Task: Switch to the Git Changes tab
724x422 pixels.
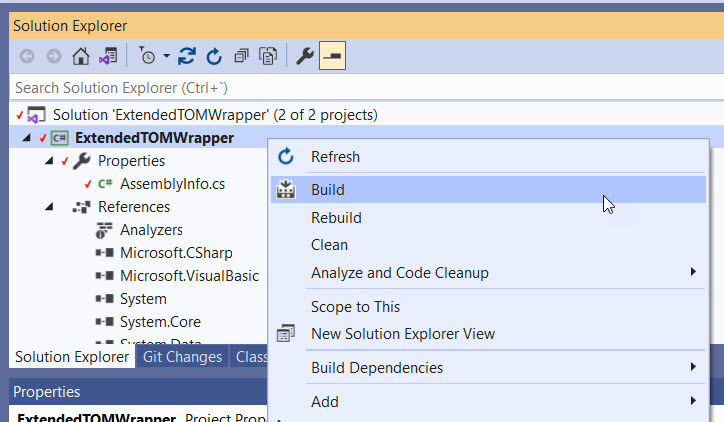Action: pyautogui.click(x=181, y=357)
